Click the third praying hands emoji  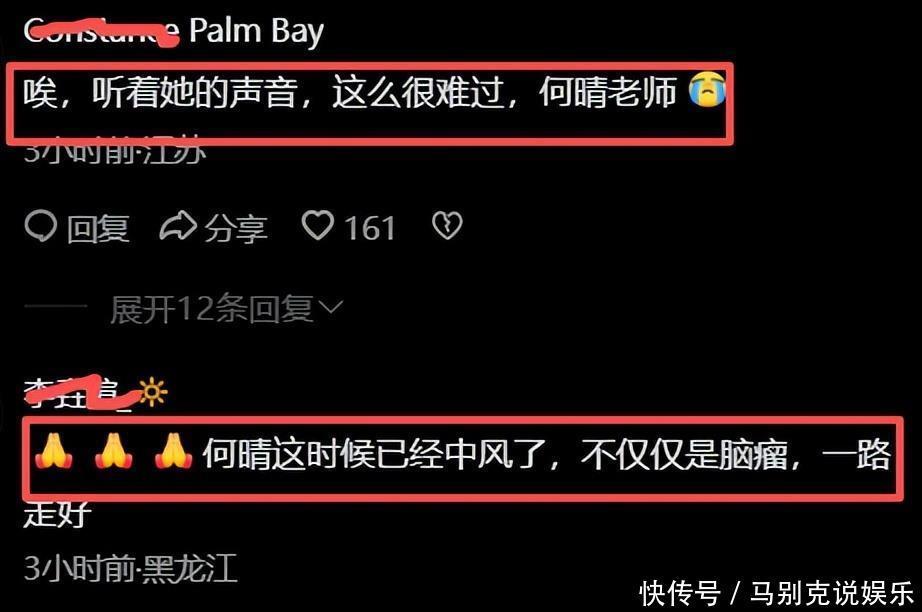point(173,451)
